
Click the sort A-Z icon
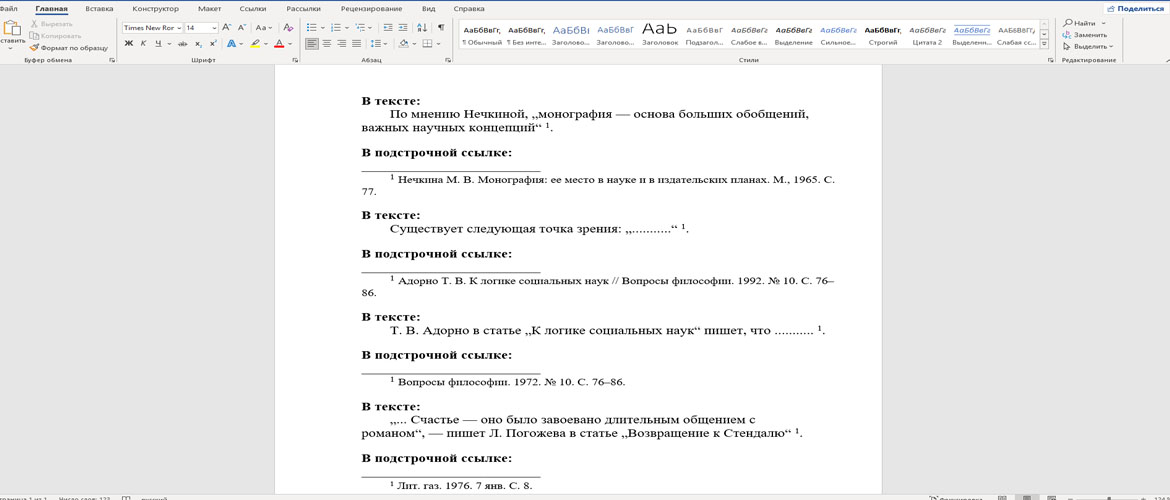[422, 28]
